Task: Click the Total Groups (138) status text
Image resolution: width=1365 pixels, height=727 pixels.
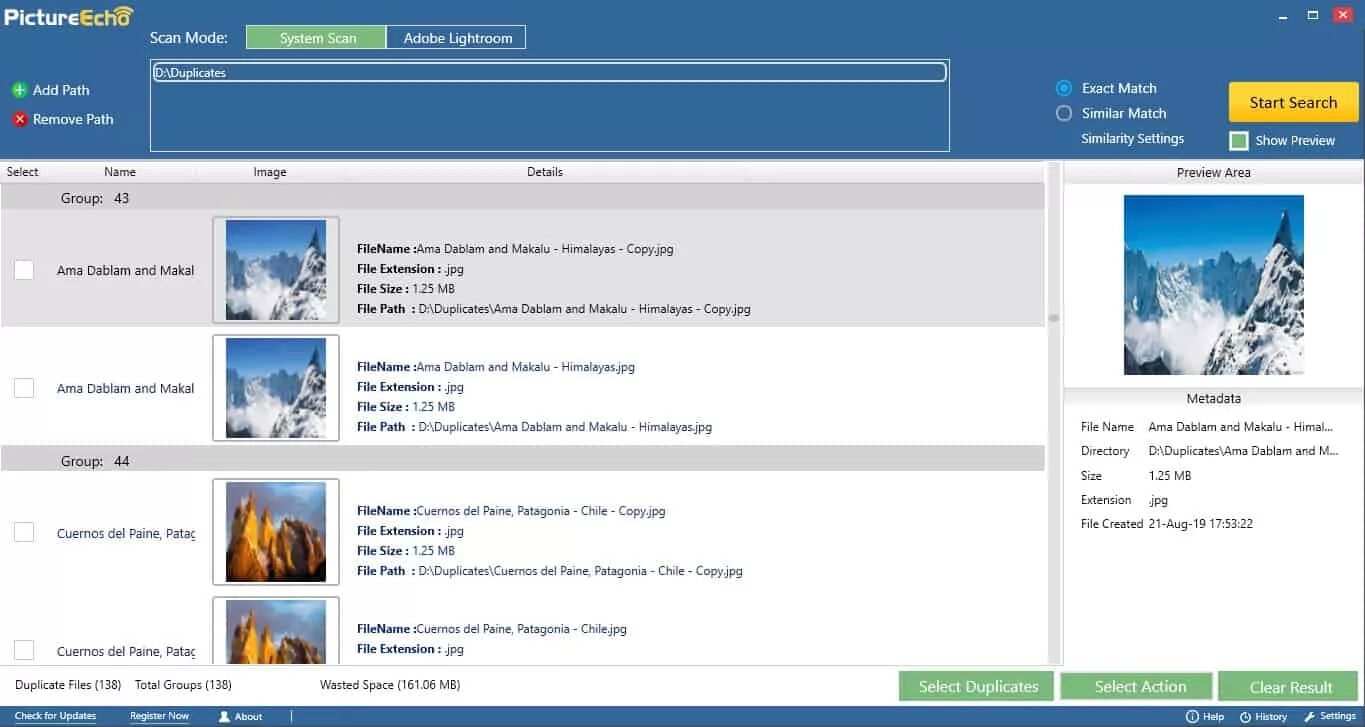Action: (x=183, y=685)
